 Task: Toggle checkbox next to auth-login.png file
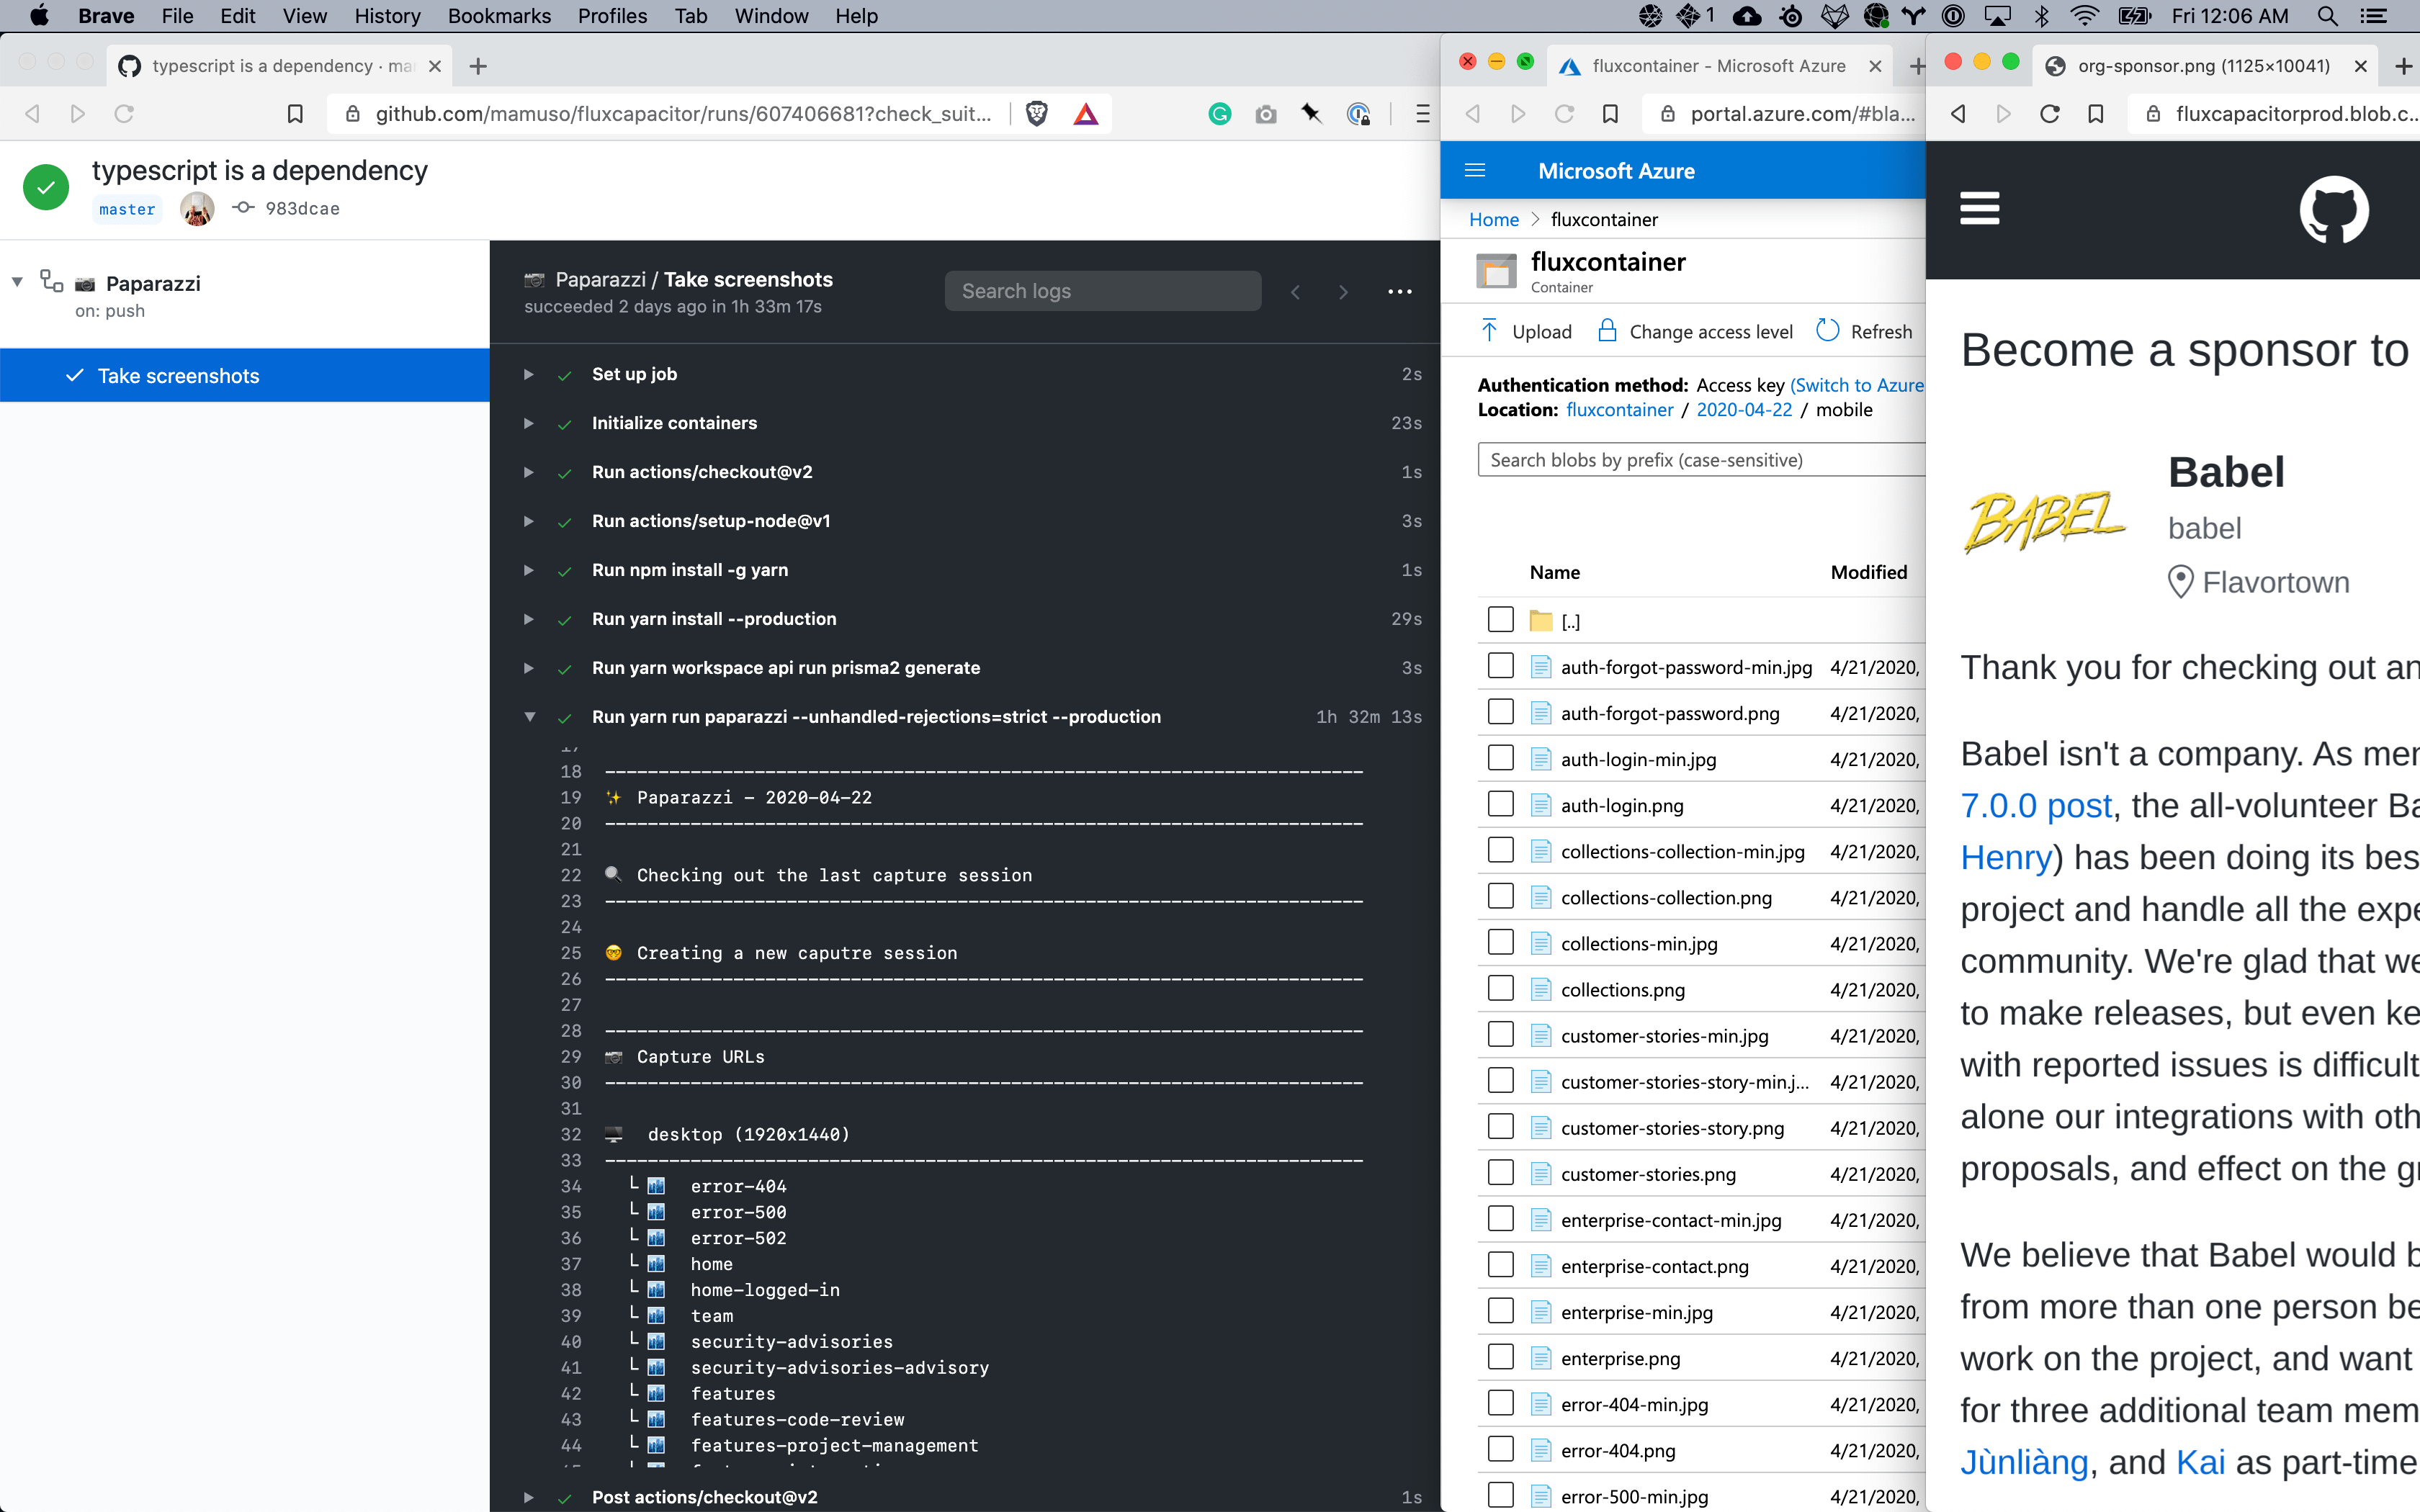coord(1498,803)
